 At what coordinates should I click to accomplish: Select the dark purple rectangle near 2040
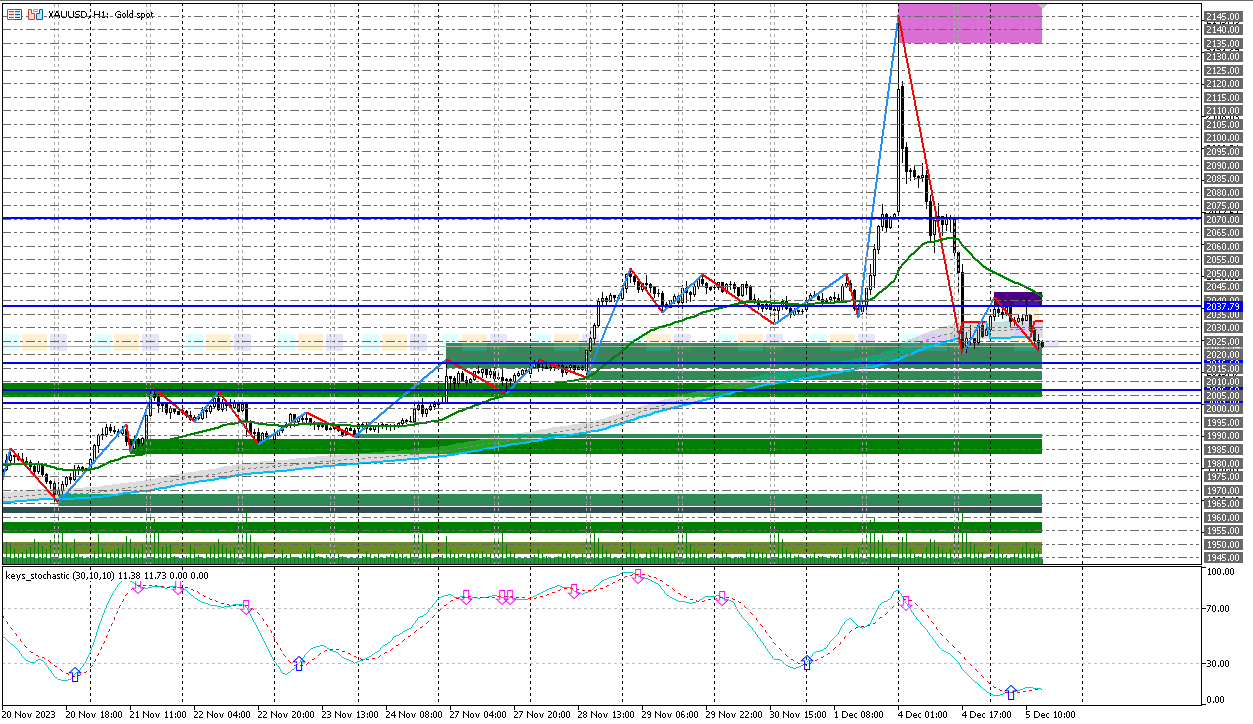[1018, 299]
